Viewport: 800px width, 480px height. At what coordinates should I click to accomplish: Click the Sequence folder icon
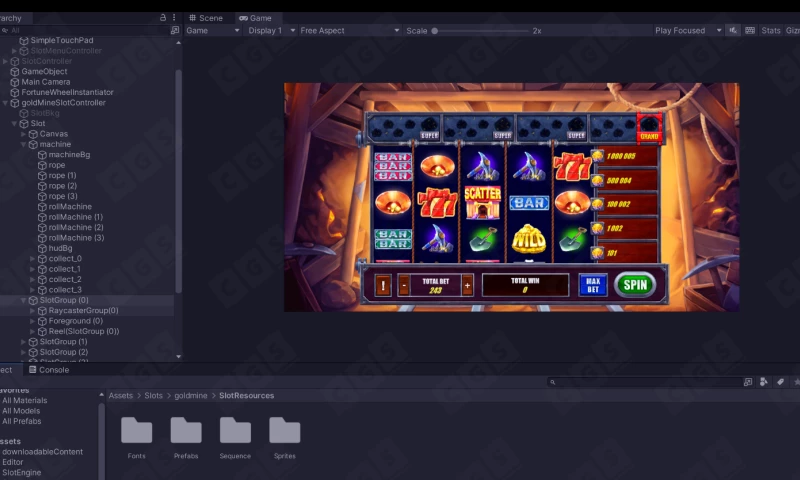click(x=235, y=431)
